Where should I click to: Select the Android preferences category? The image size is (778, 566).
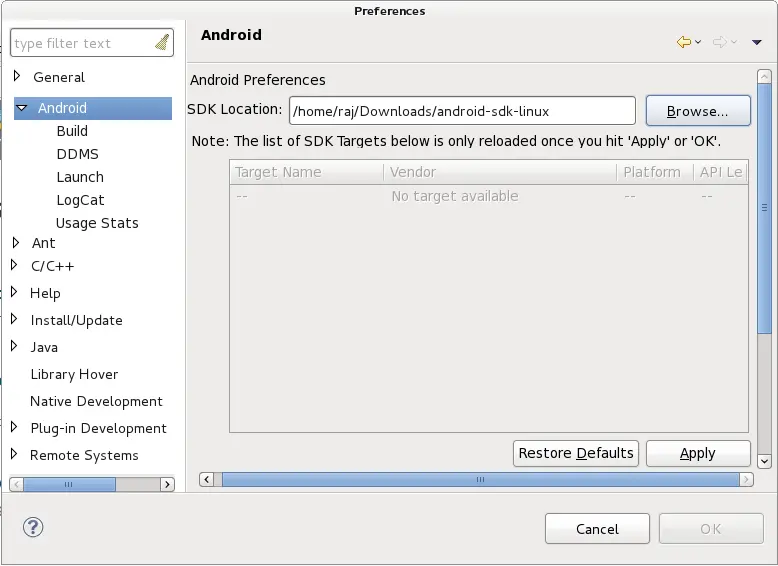93,108
